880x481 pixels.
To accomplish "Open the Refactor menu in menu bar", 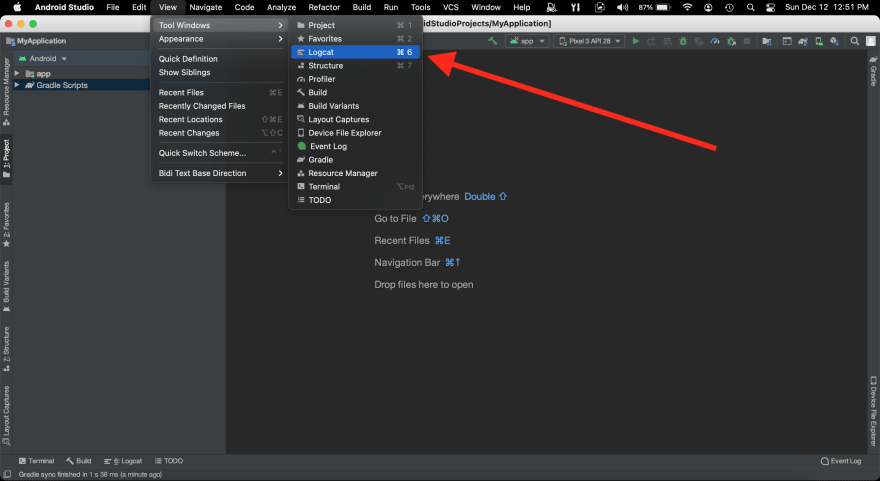I will tap(324, 7).
